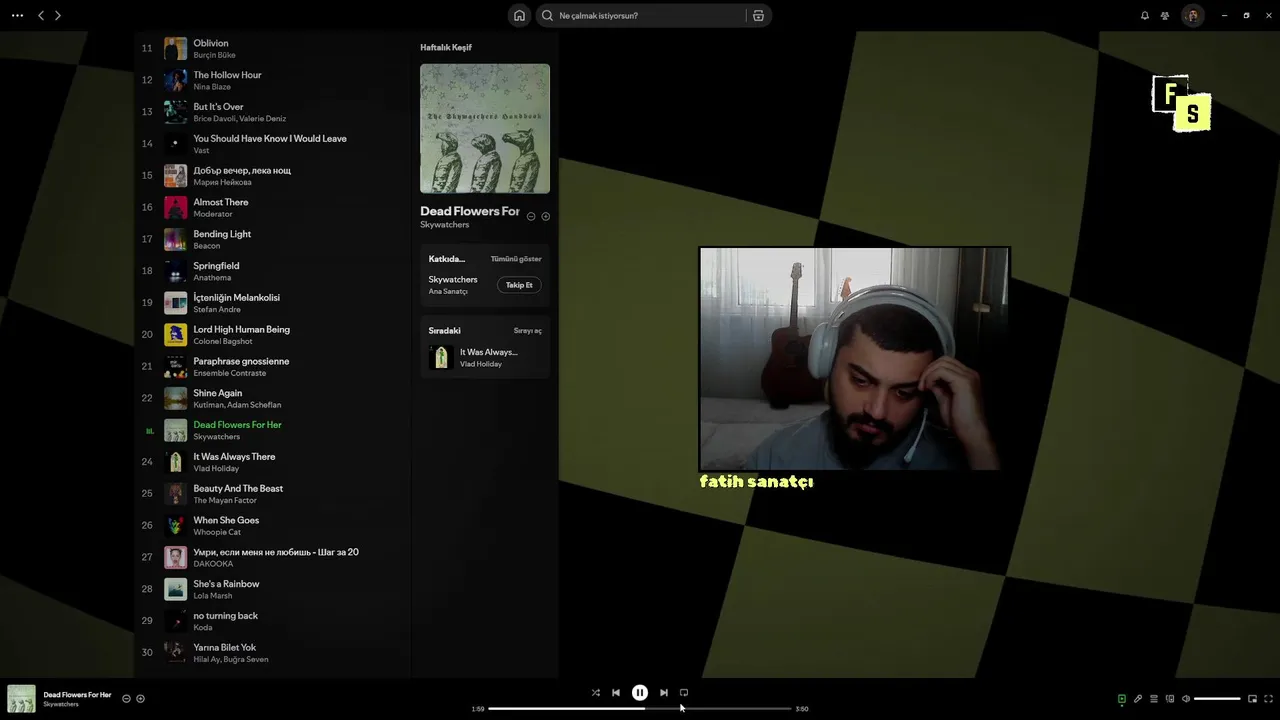Show lyrics with microphone icon
Viewport: 1280px width, 720px height.
1138,699
